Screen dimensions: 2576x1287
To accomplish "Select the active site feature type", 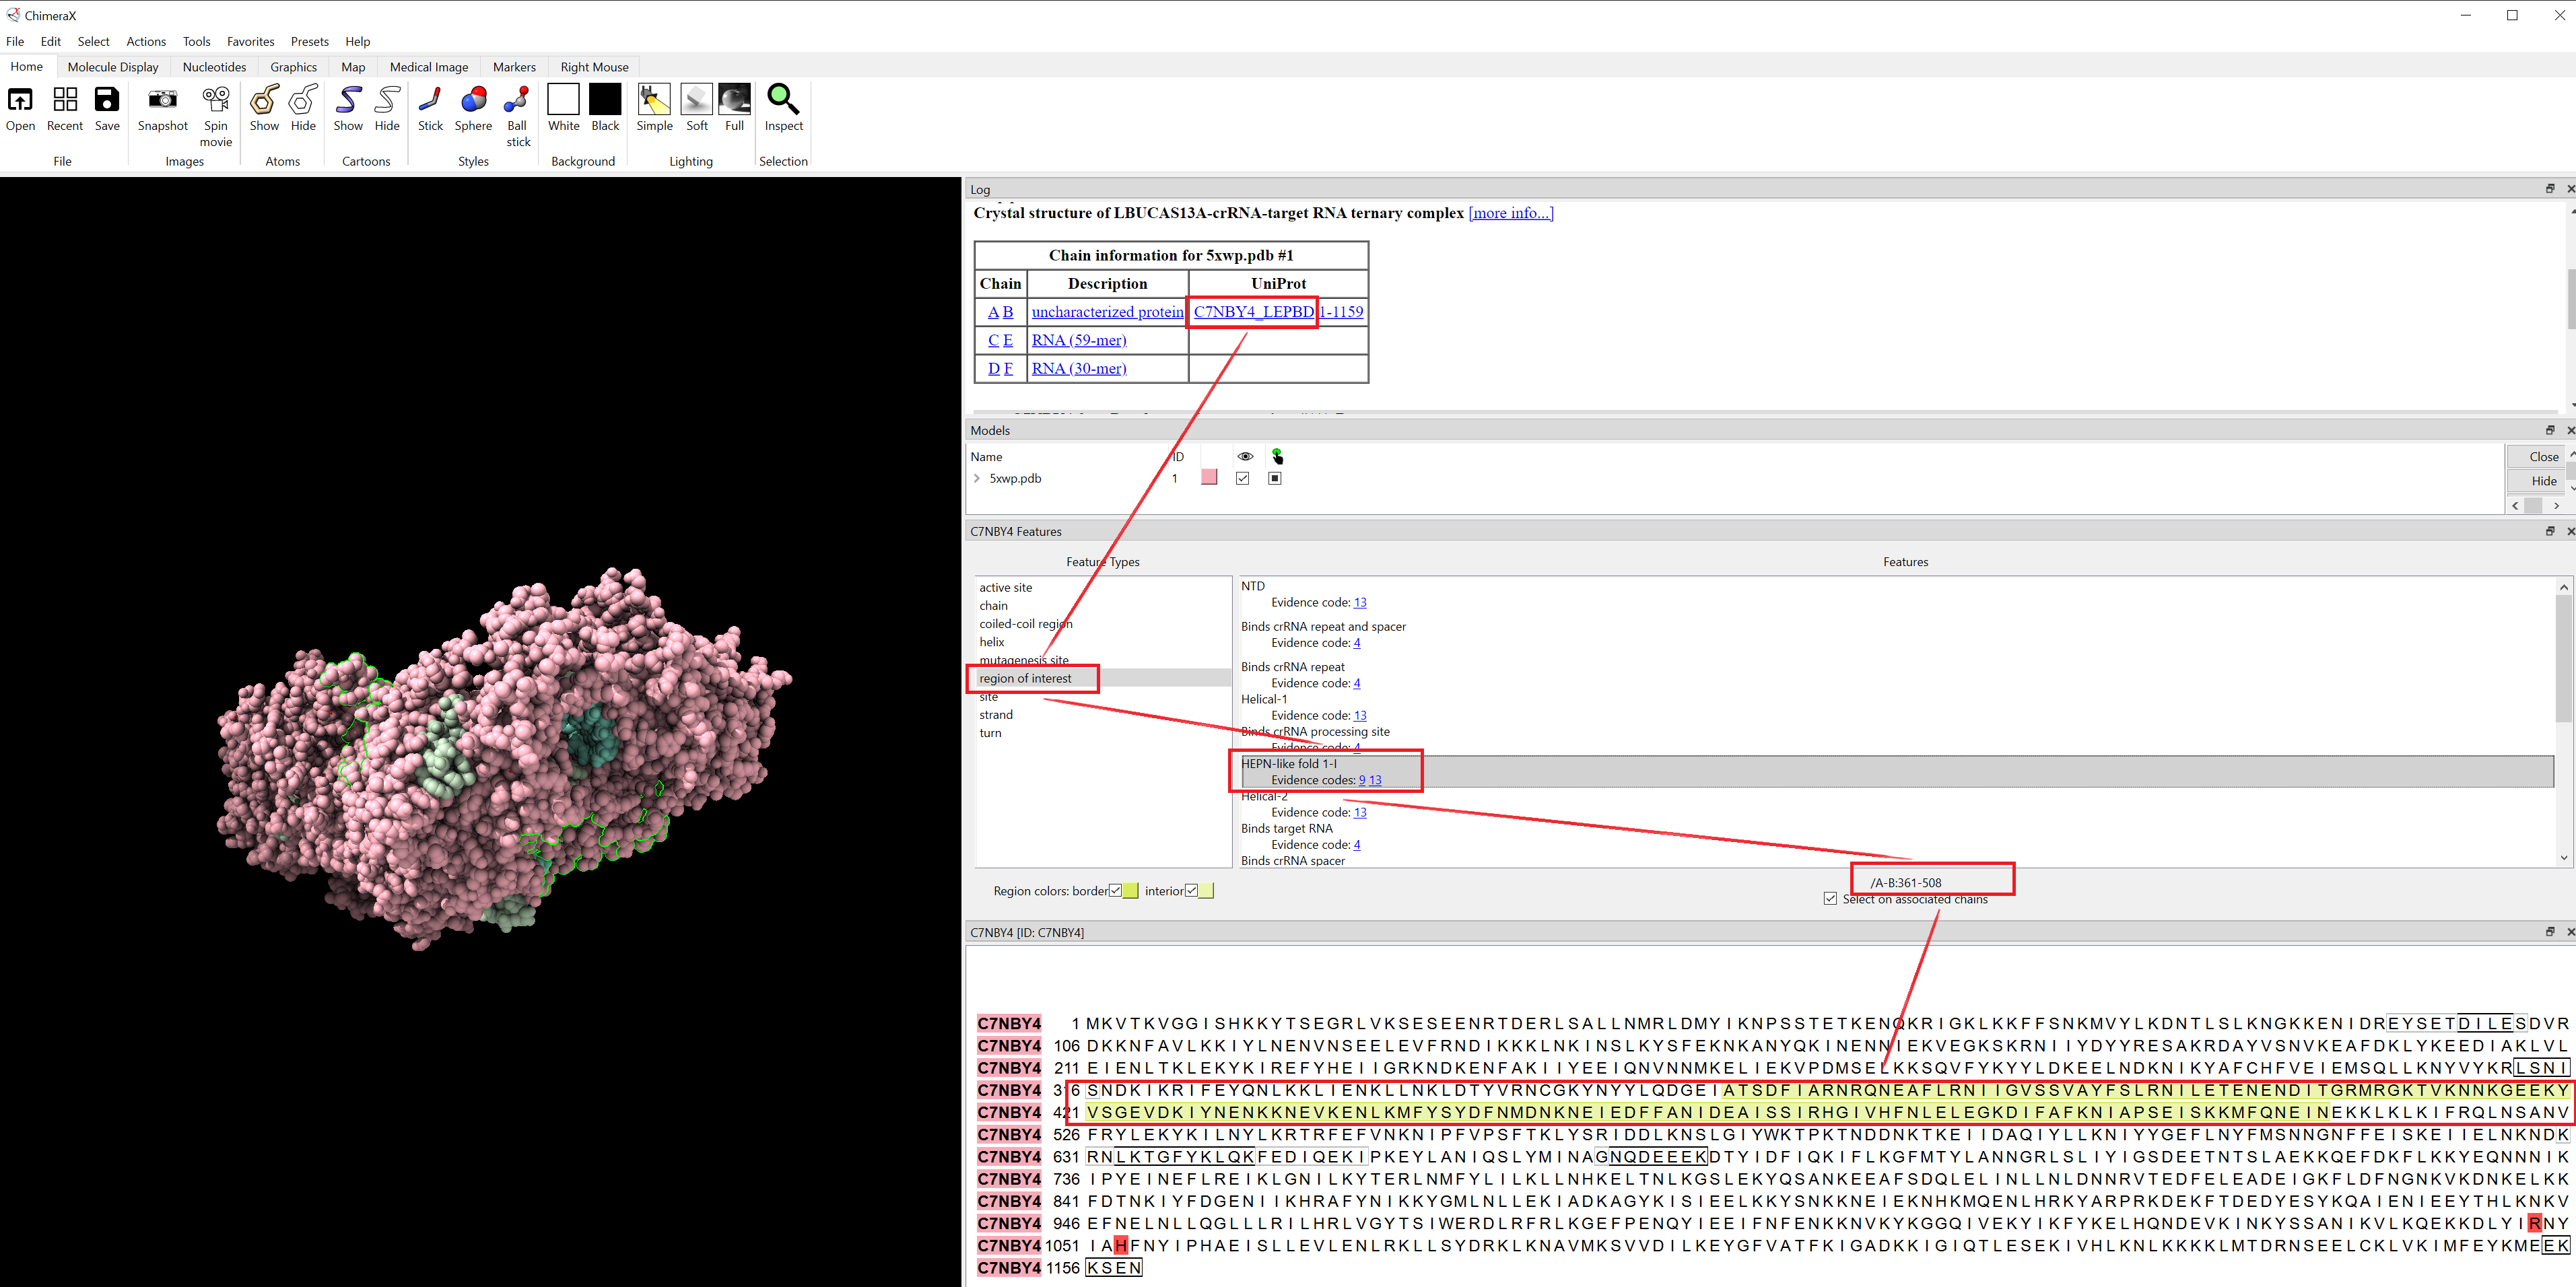I will [1005, 587].
